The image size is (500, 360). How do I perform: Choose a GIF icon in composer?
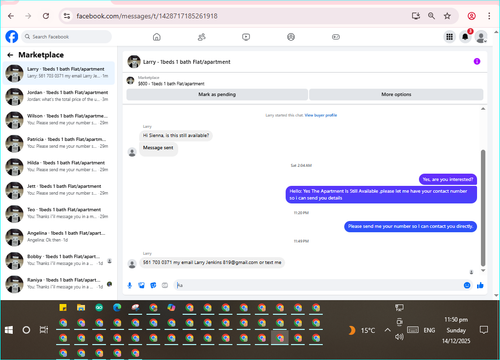[165, 285]
